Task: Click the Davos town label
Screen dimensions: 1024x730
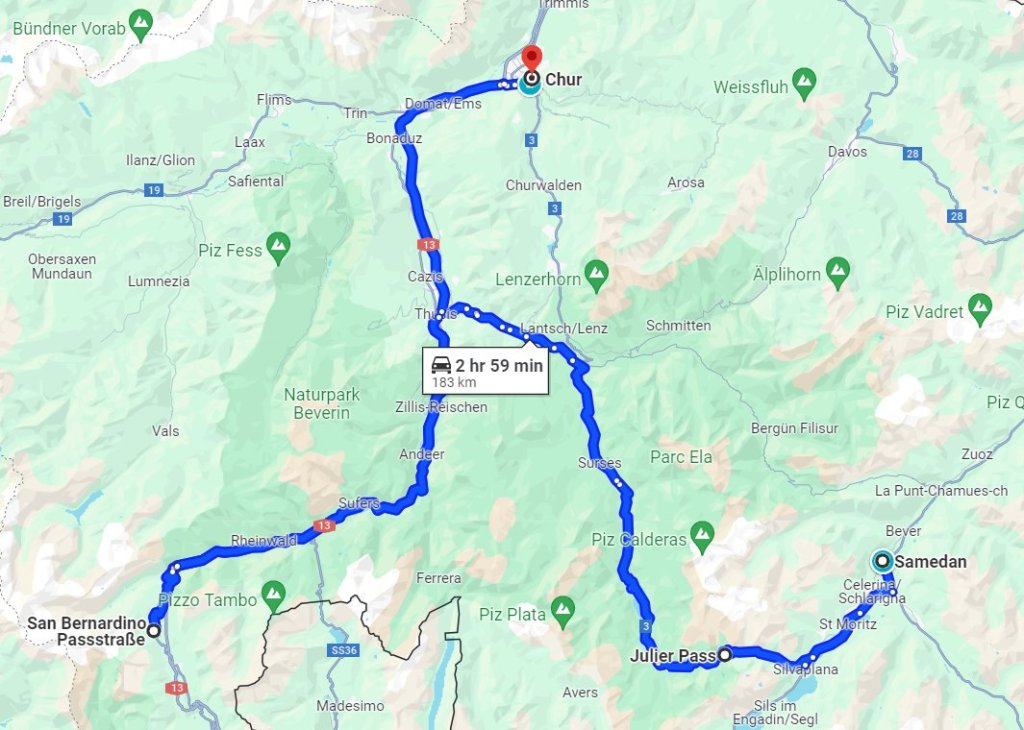Action: pos(847,151)
